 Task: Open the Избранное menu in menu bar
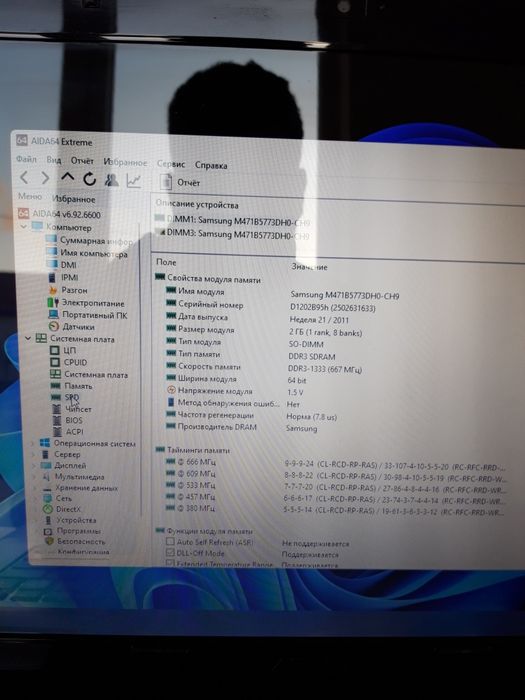click(x=125, y=162)
